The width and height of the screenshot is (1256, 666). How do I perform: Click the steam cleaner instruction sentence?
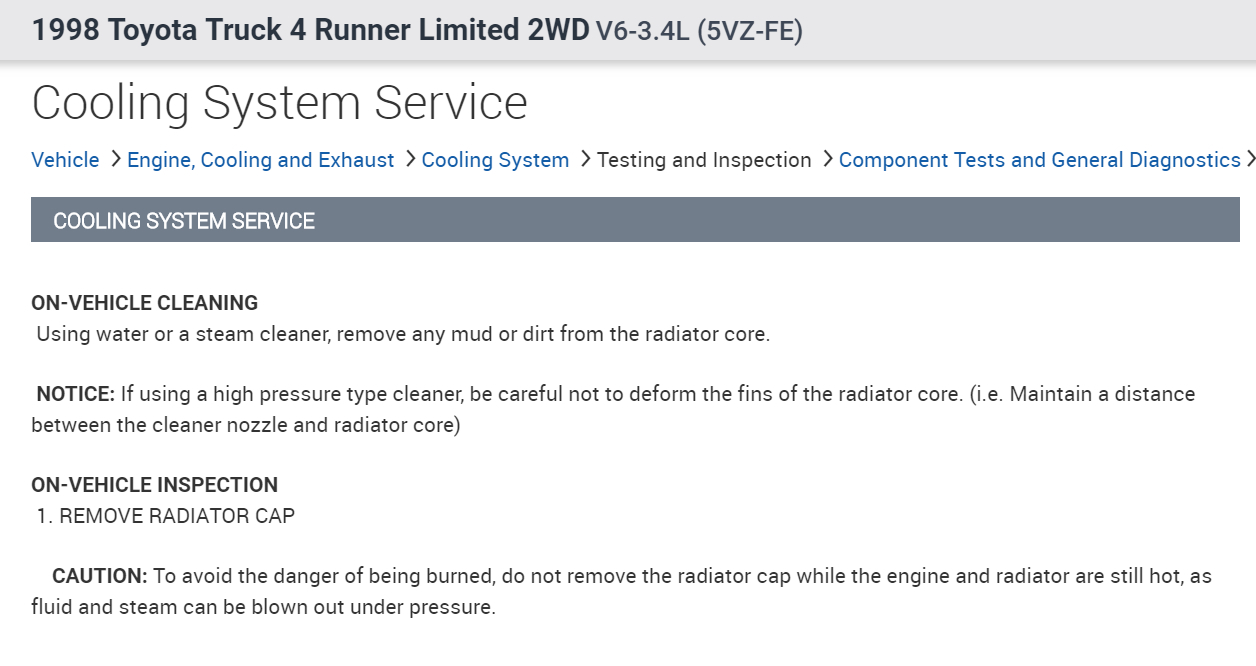pos(403,334)
